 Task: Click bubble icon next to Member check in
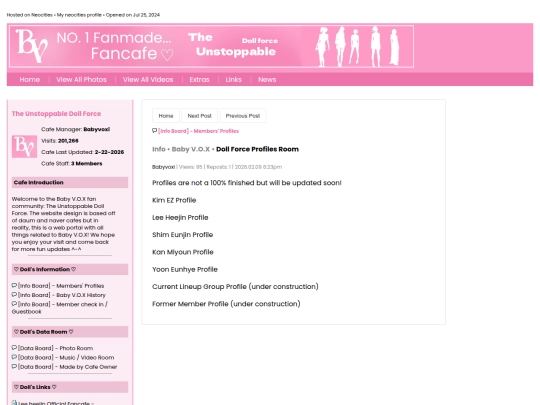click(14, 304)
